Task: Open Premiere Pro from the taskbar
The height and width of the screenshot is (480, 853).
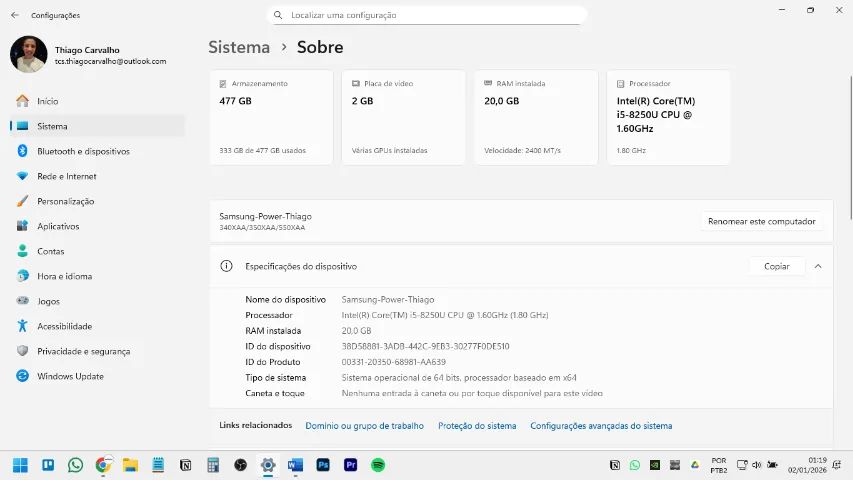Action: pyautogui.click(x=351, y=465)
